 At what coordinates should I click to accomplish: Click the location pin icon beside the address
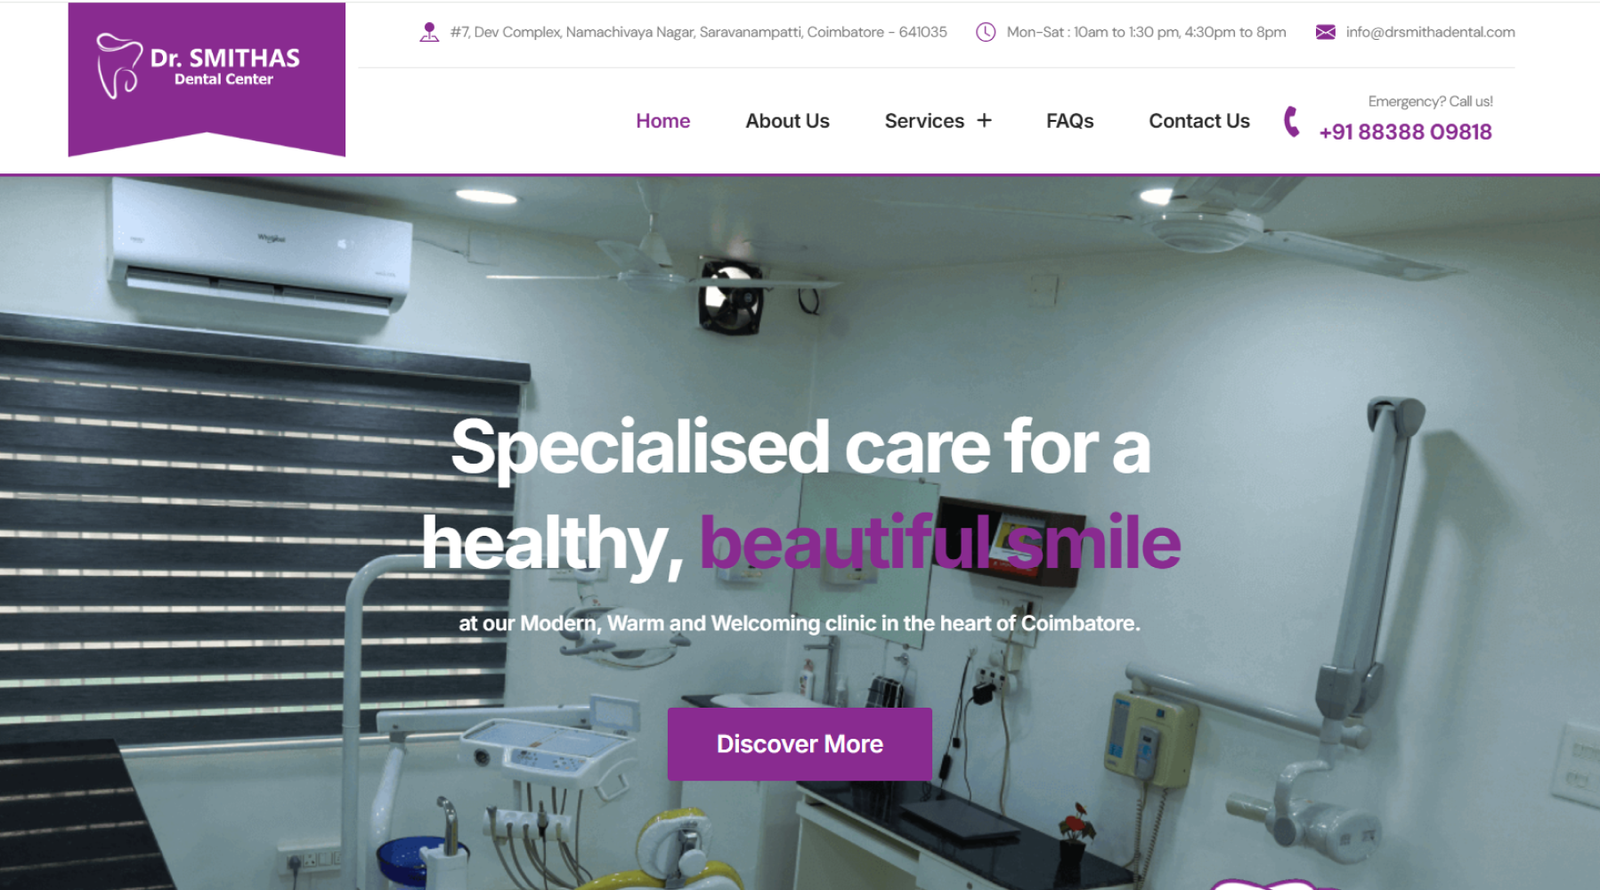(429, 32)
